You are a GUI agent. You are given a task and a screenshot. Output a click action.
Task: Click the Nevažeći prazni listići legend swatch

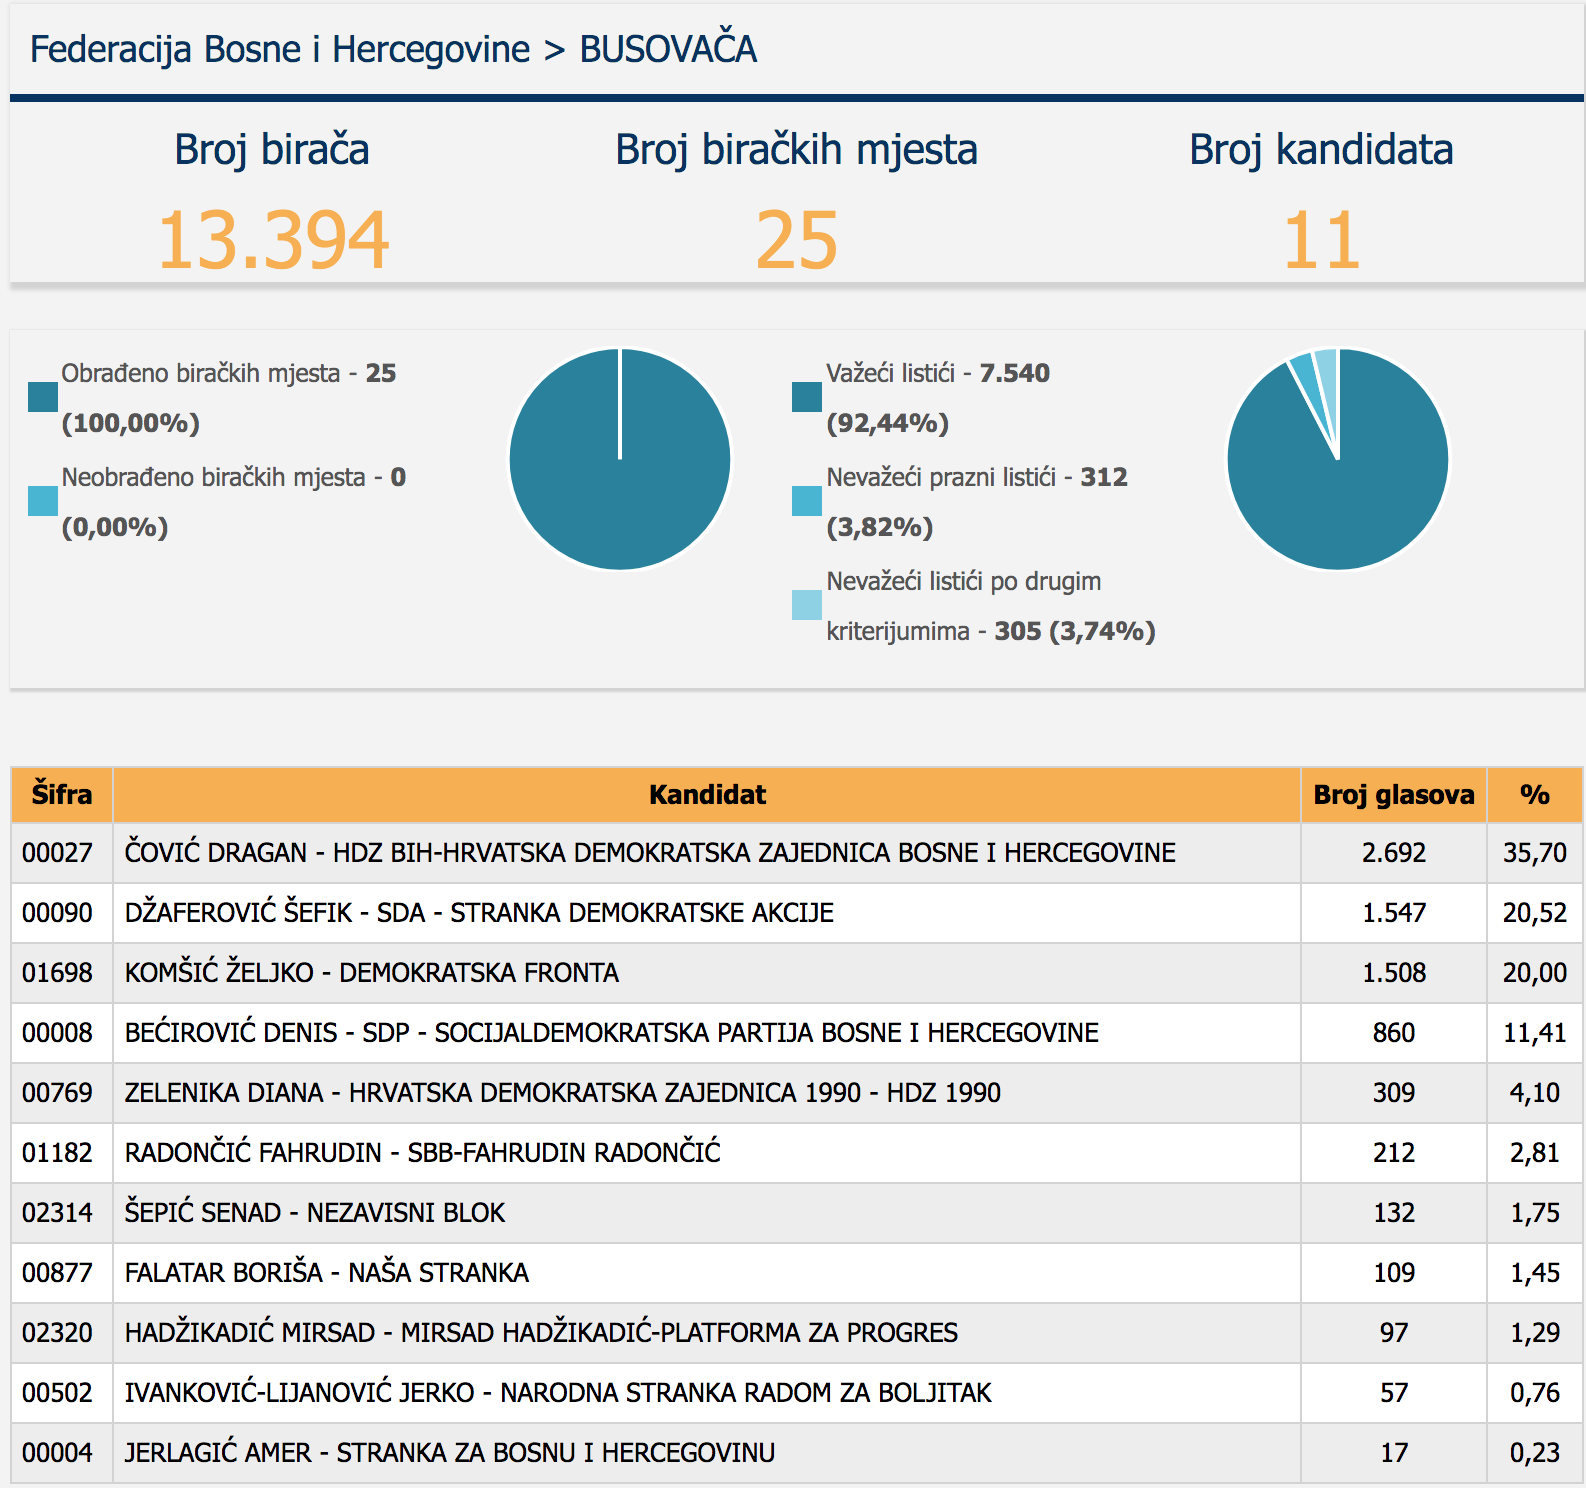pyautogui.click(x=806, y=501)
